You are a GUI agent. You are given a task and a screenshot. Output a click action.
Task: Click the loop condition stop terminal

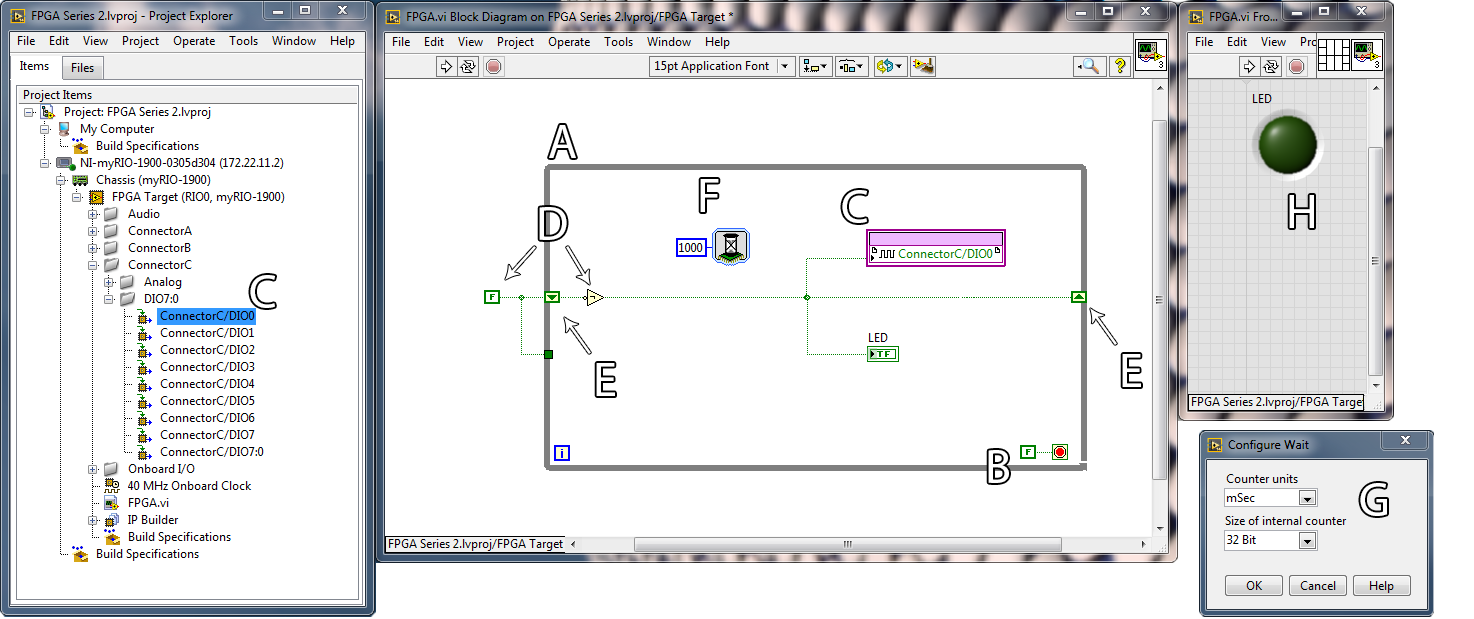[x=1059, y=452]
